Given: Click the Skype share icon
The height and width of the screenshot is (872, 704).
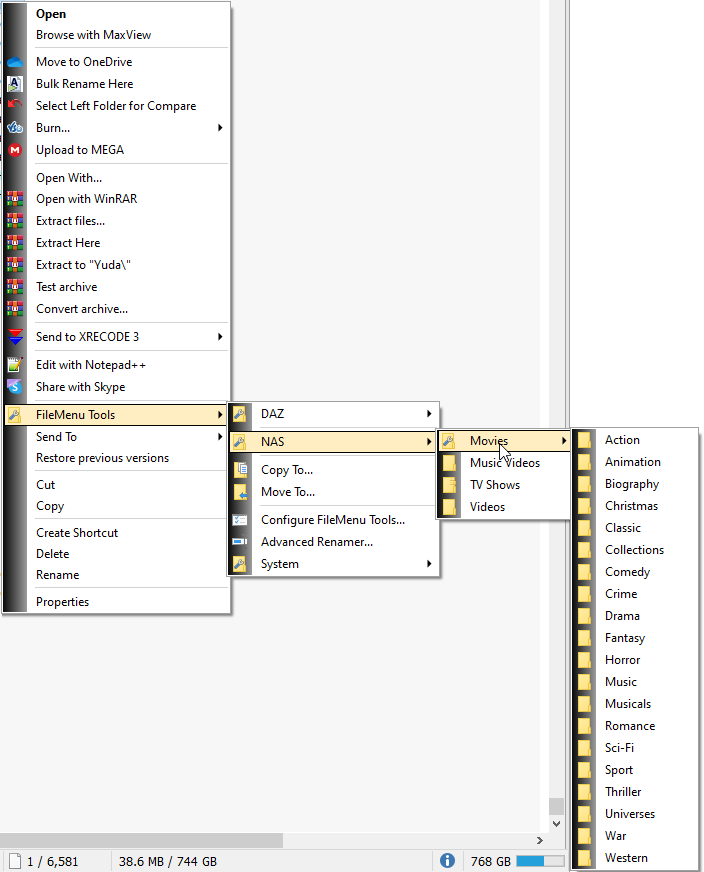Looking at the screenshot, I should (15, 387).
